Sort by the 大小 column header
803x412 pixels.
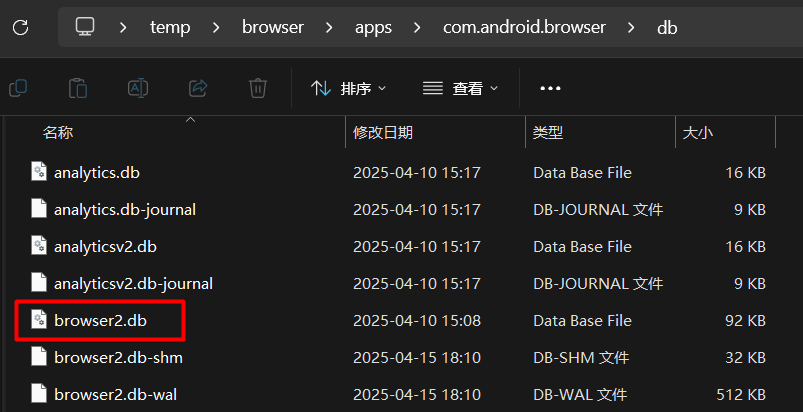pyautogui.click(x=698, y=133)
